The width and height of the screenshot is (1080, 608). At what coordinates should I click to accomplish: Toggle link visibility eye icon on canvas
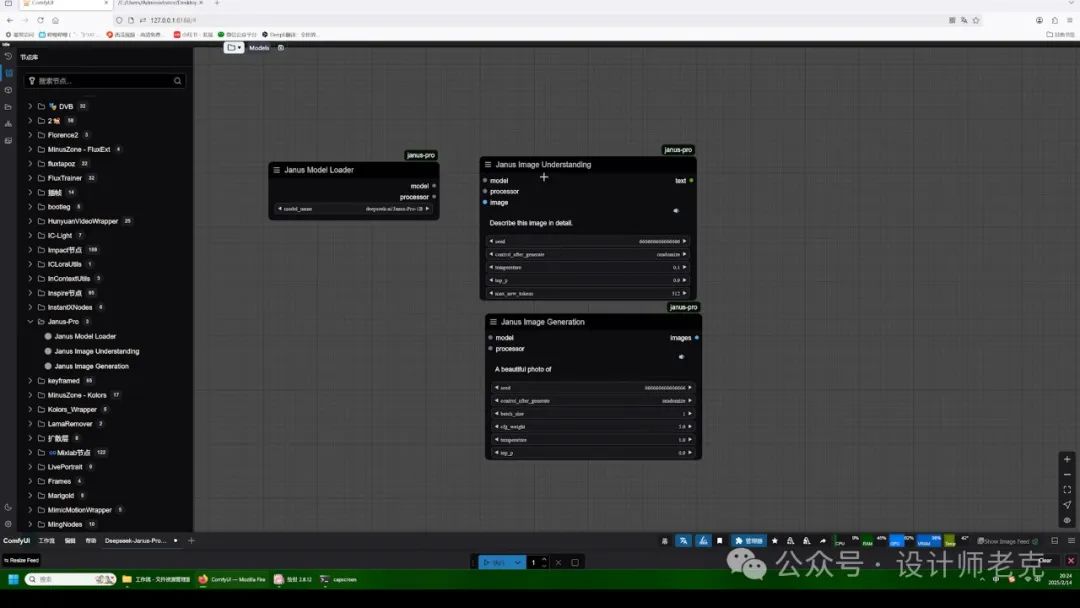(1067, 520)
